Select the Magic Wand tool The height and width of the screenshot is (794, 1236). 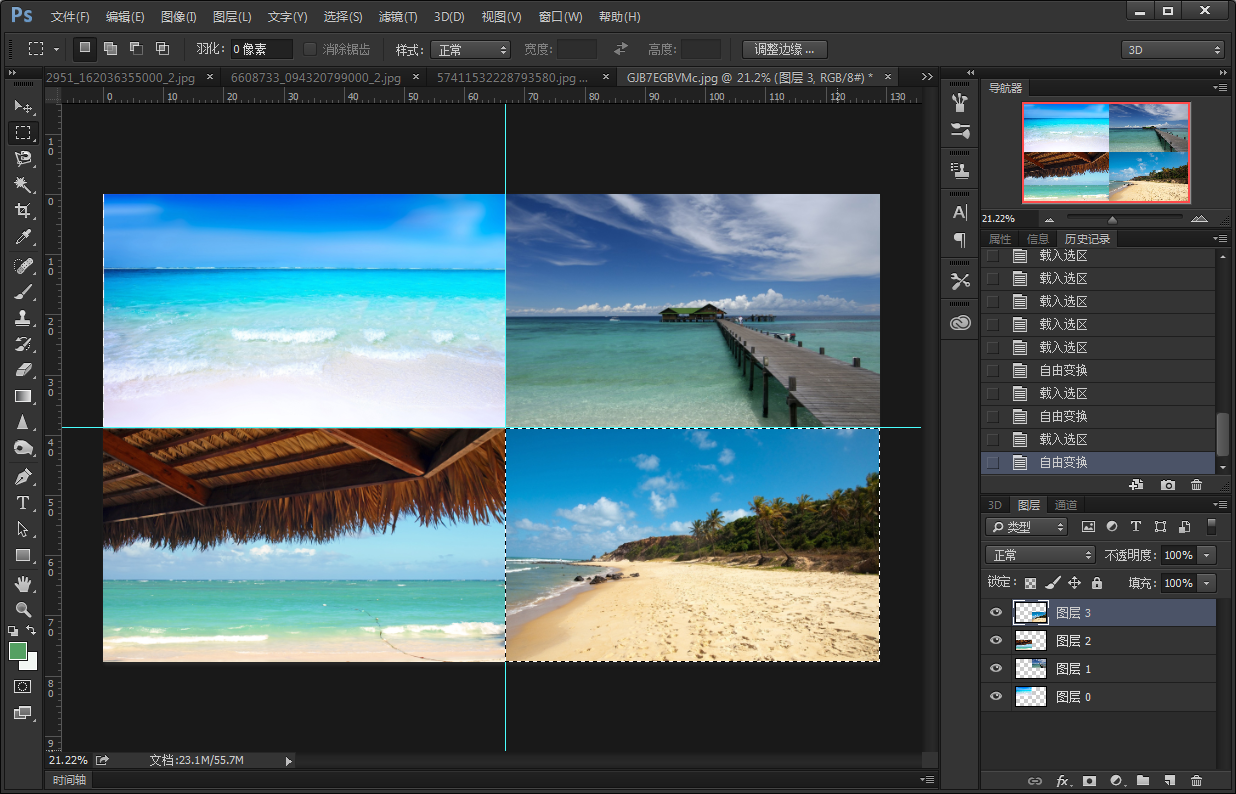23,184
